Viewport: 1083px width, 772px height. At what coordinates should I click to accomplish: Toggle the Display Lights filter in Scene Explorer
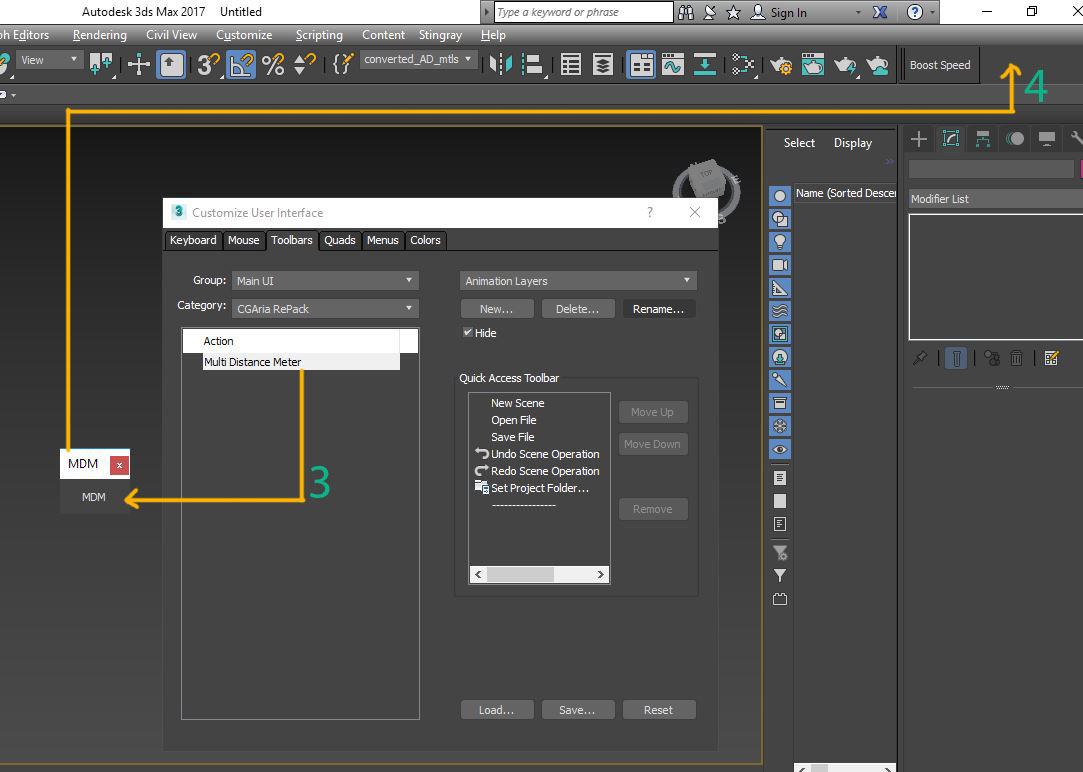coord(780,242)
